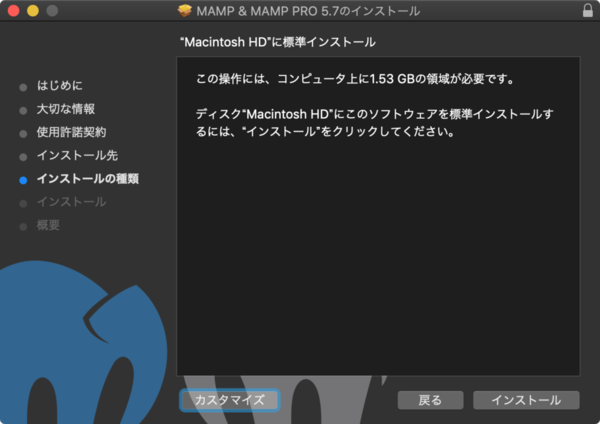Click the 戻る button

(430, 400)
